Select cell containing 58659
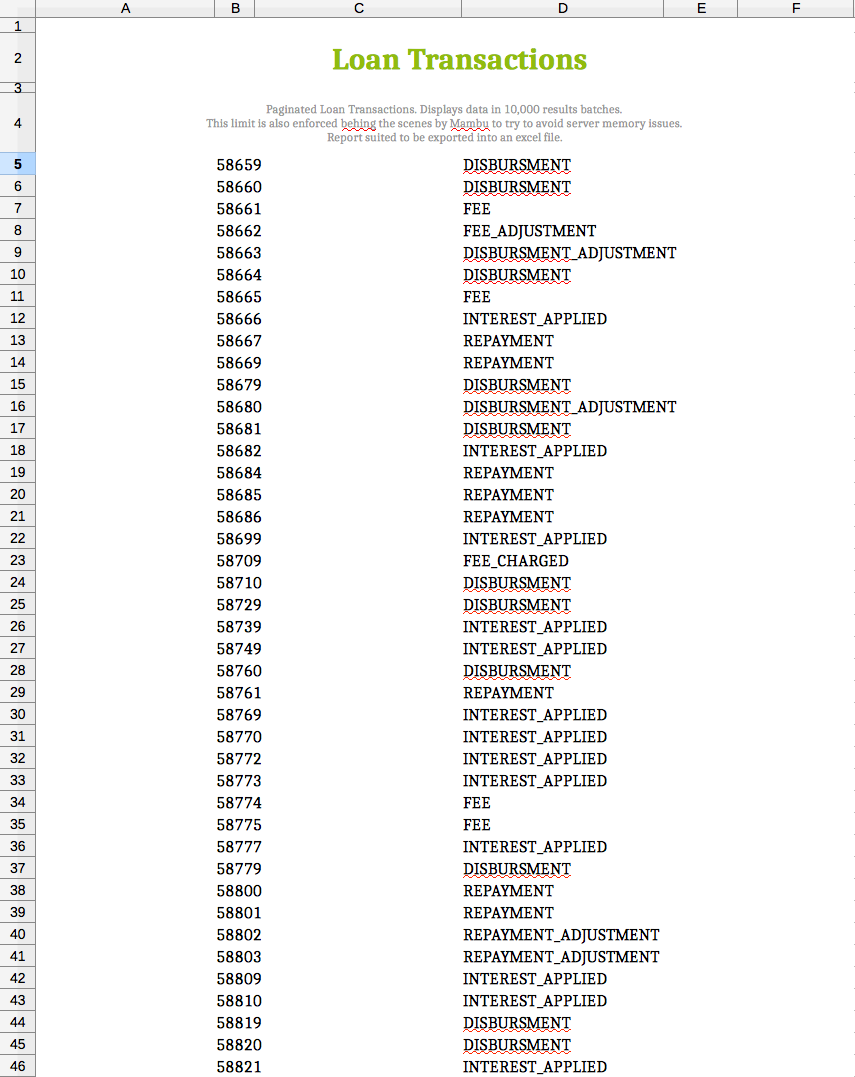 [x=235, y=164]
